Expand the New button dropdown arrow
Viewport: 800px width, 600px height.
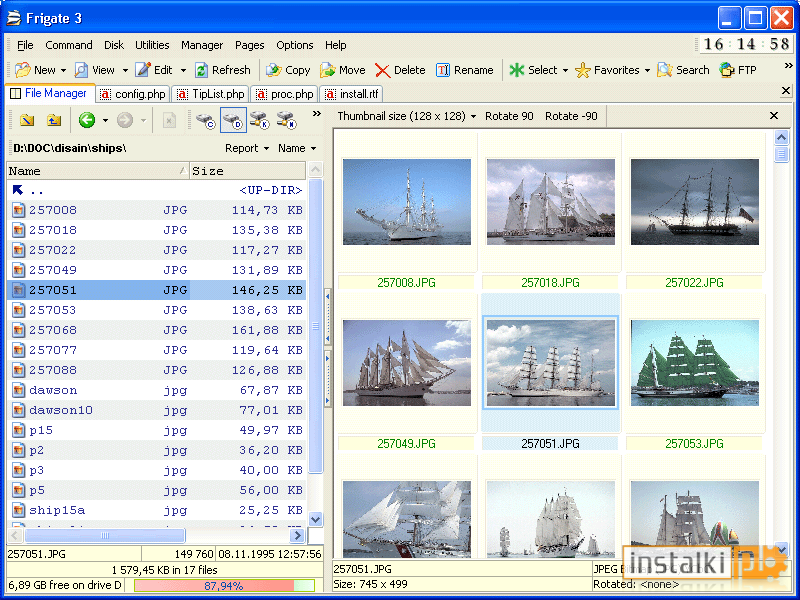[x=63, y=70]
